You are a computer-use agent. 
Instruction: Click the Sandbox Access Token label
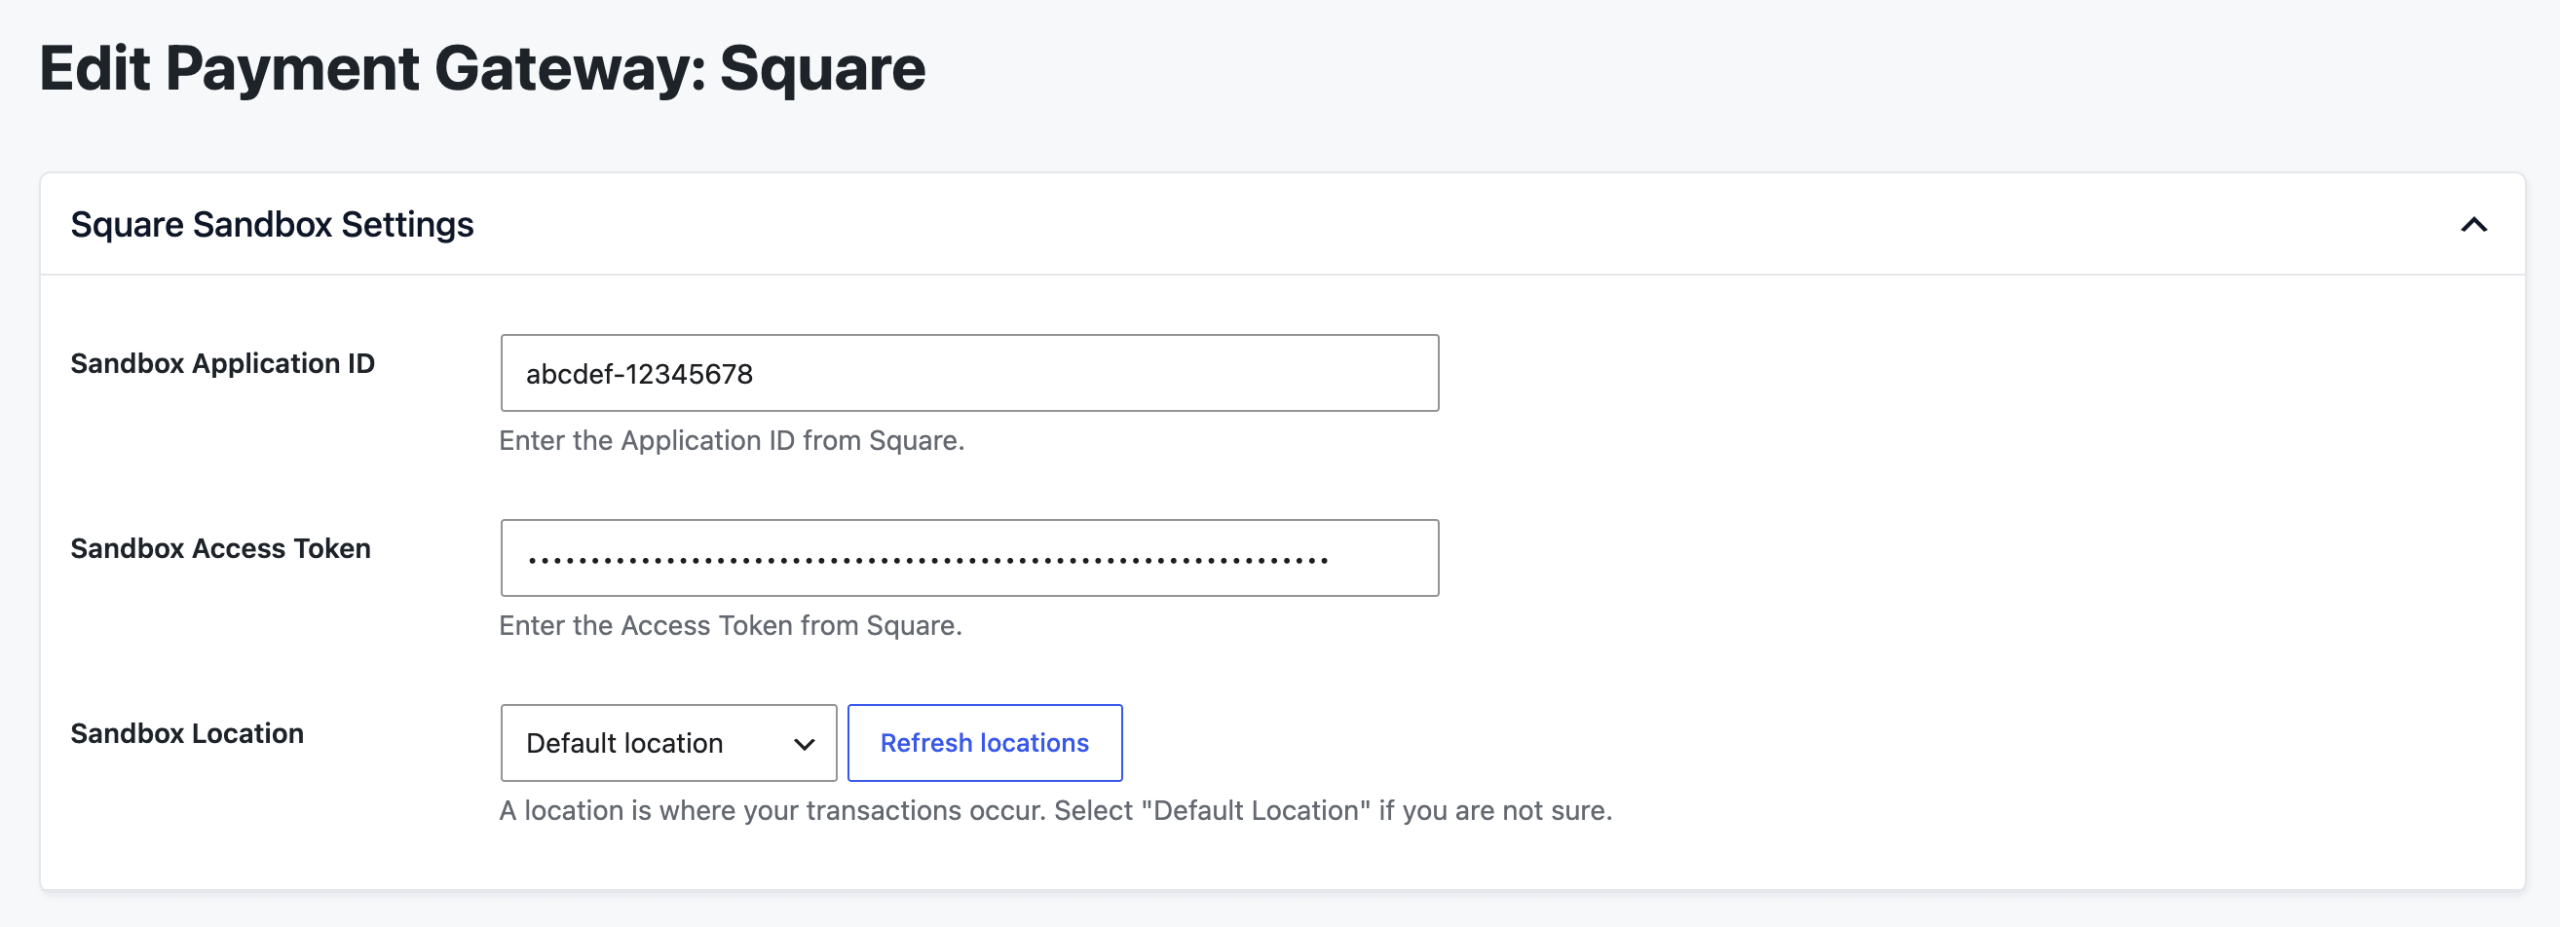tap(220, 549)
